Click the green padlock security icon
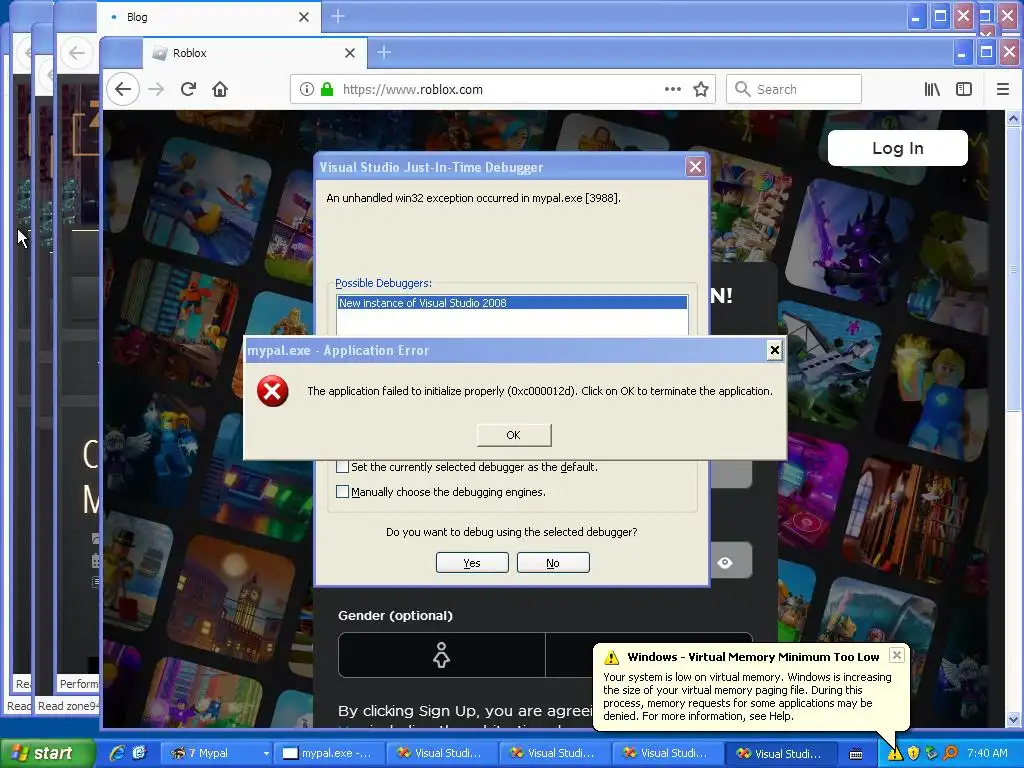Image resolution: width=1024 pixels, height=768 pixels. pos(327,89)
